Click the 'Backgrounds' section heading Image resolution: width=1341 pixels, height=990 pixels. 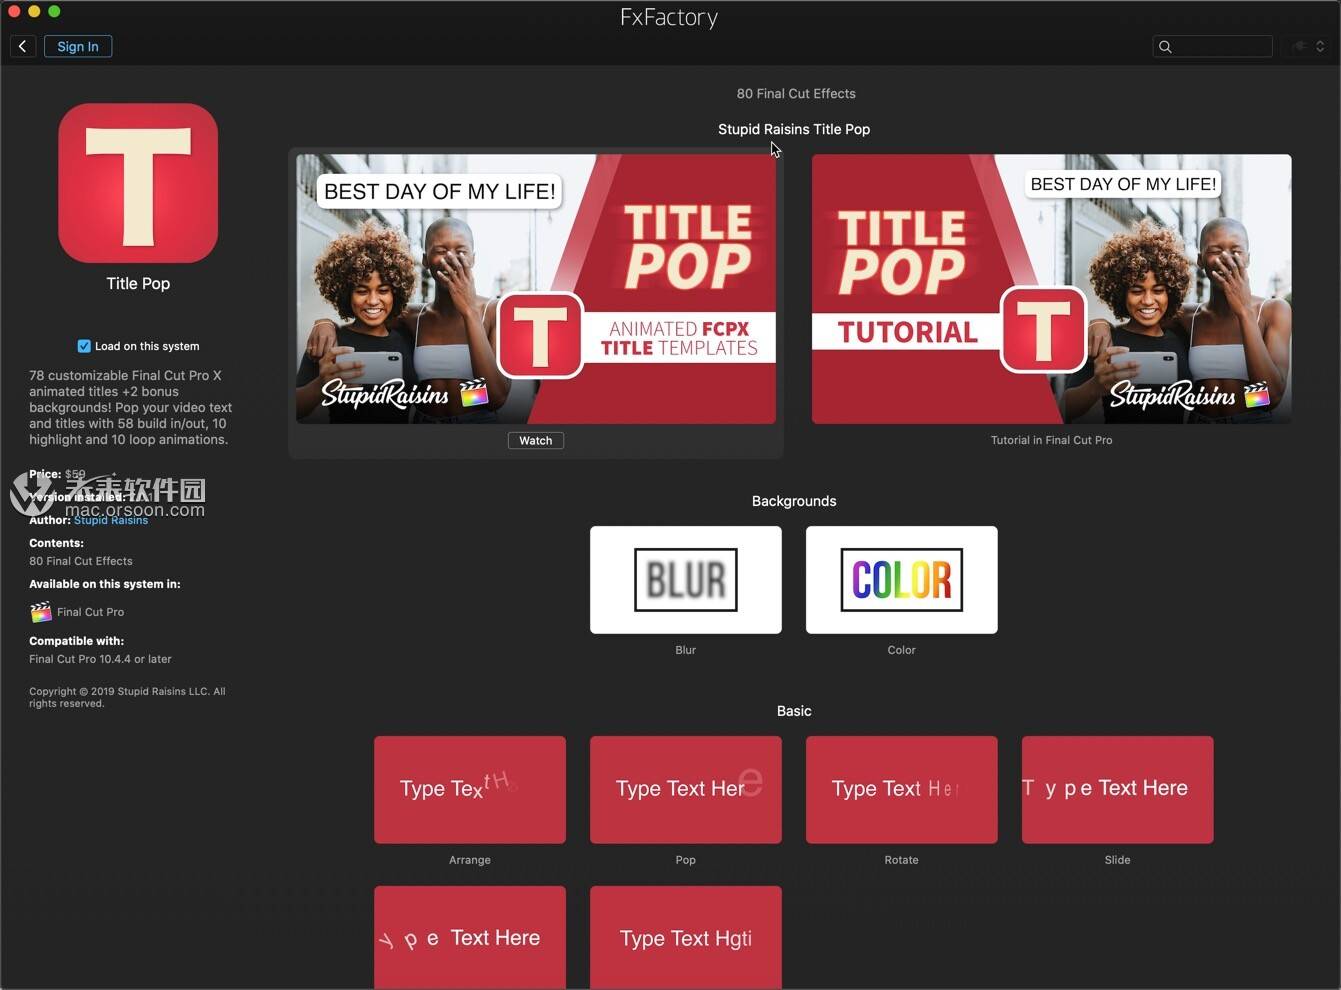point(794,501)
